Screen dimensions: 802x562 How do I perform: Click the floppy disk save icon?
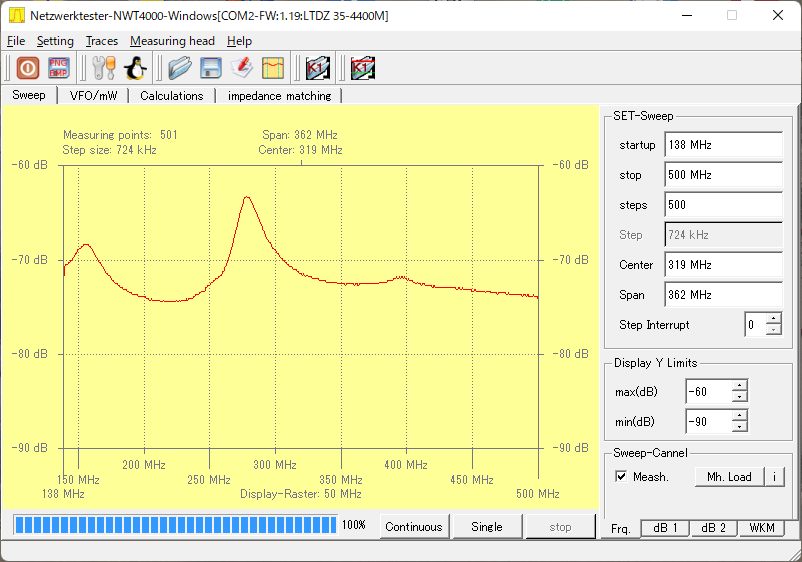[211, 68]
